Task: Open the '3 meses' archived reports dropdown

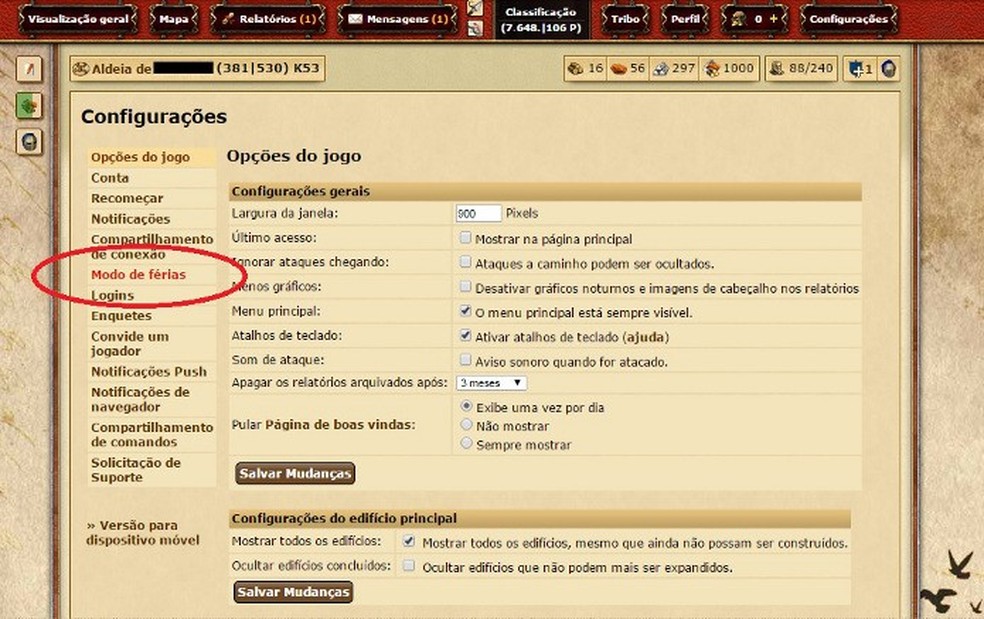Action: pyautogui.click(x=491, y=383)
